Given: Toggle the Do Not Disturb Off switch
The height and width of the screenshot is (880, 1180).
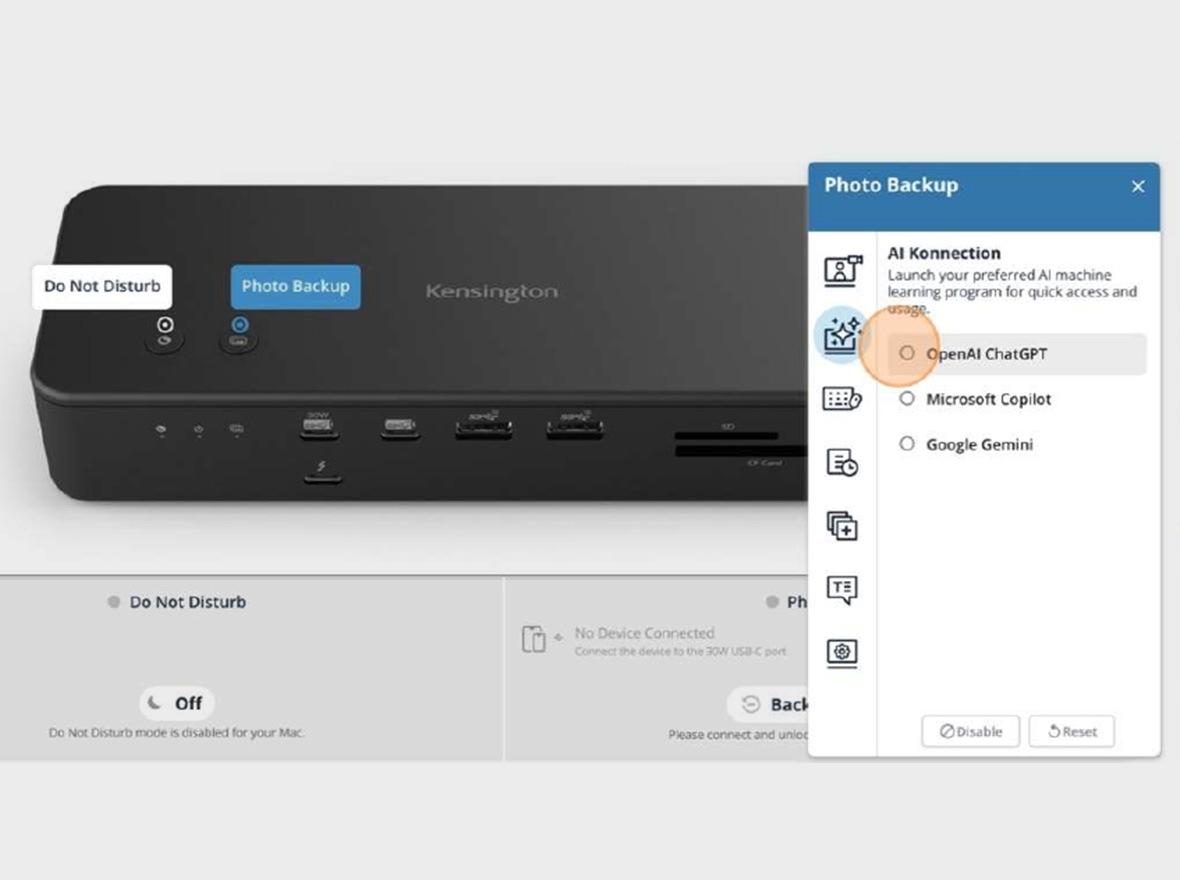Looking at the screenshot, I should (176, 703).
